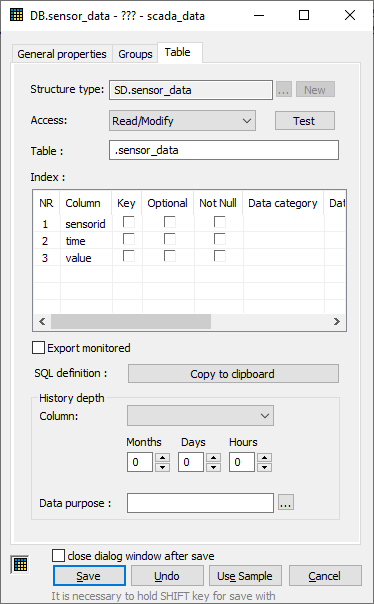The image size is (374, 604).
Task: Select the time row name
Action: [x=75, y=241]
